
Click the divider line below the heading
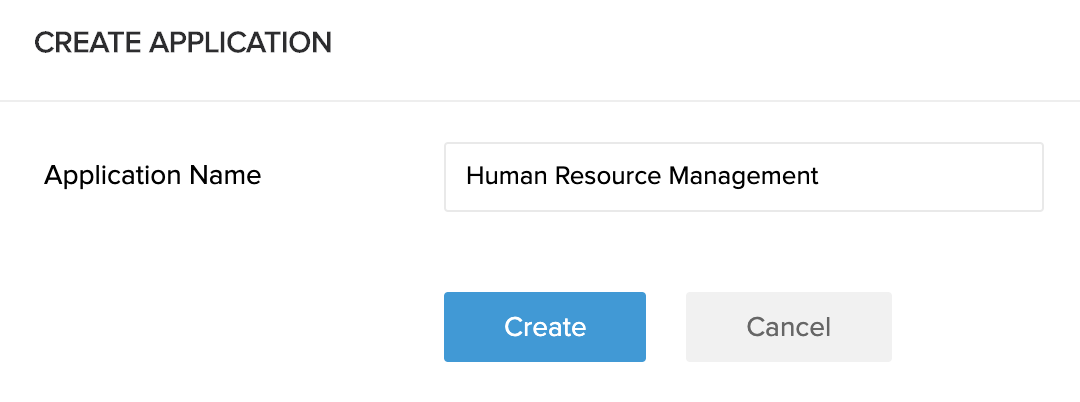click(540, 101)
